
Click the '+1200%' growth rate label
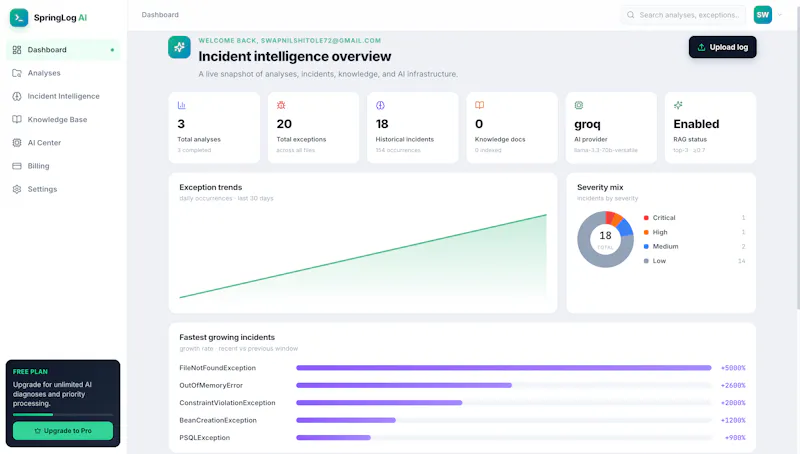[x=733, y=420]
